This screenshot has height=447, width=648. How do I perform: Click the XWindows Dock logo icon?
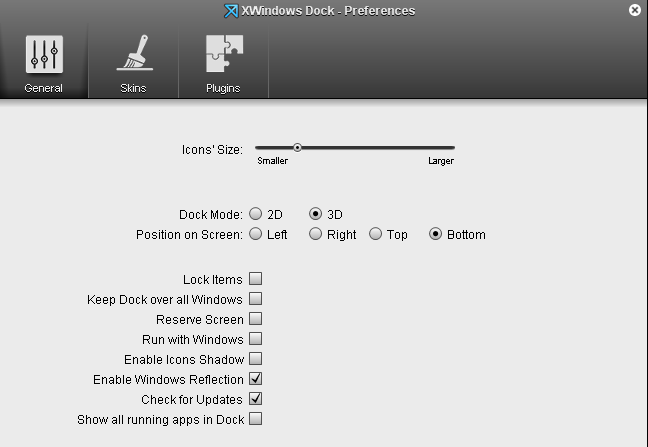click(x=232, y=11)
